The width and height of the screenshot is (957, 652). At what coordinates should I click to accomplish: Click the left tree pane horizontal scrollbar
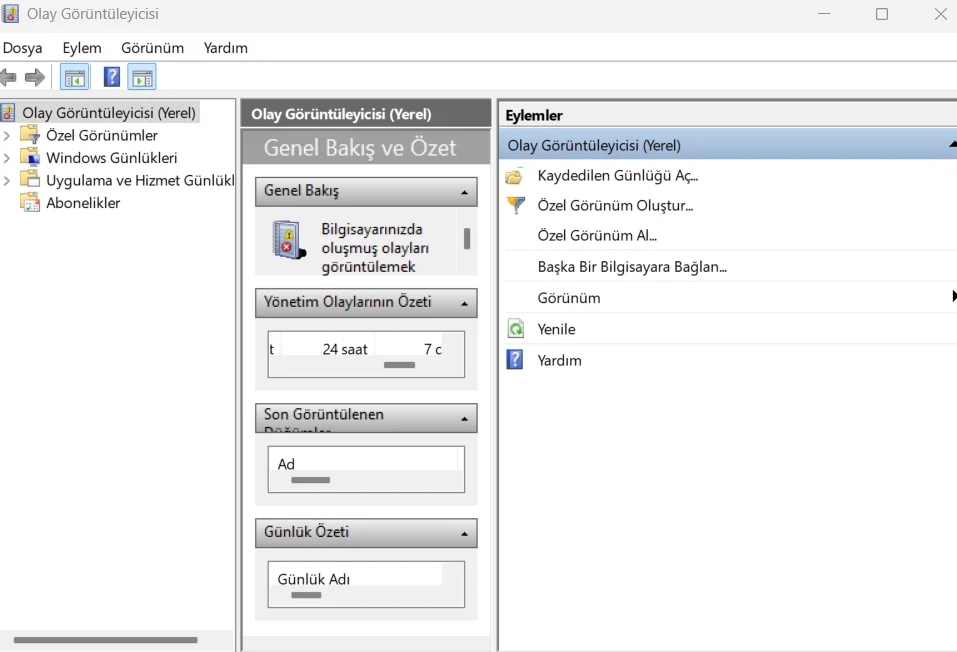pyautogui.click(x=106, y=640)
